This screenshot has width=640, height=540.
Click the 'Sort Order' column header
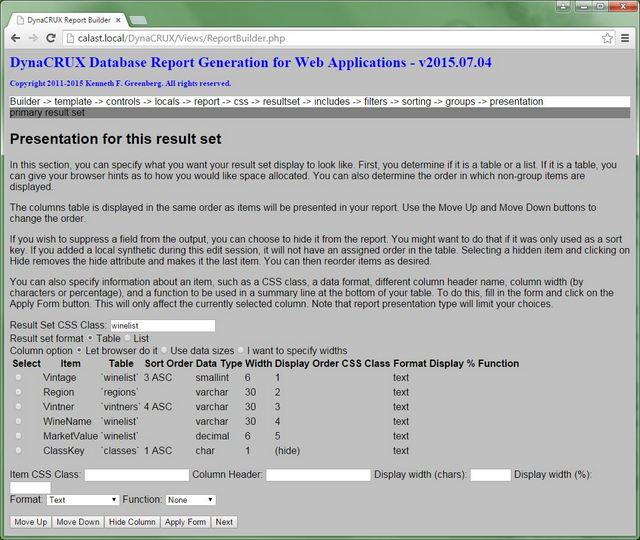click(169, 363)
